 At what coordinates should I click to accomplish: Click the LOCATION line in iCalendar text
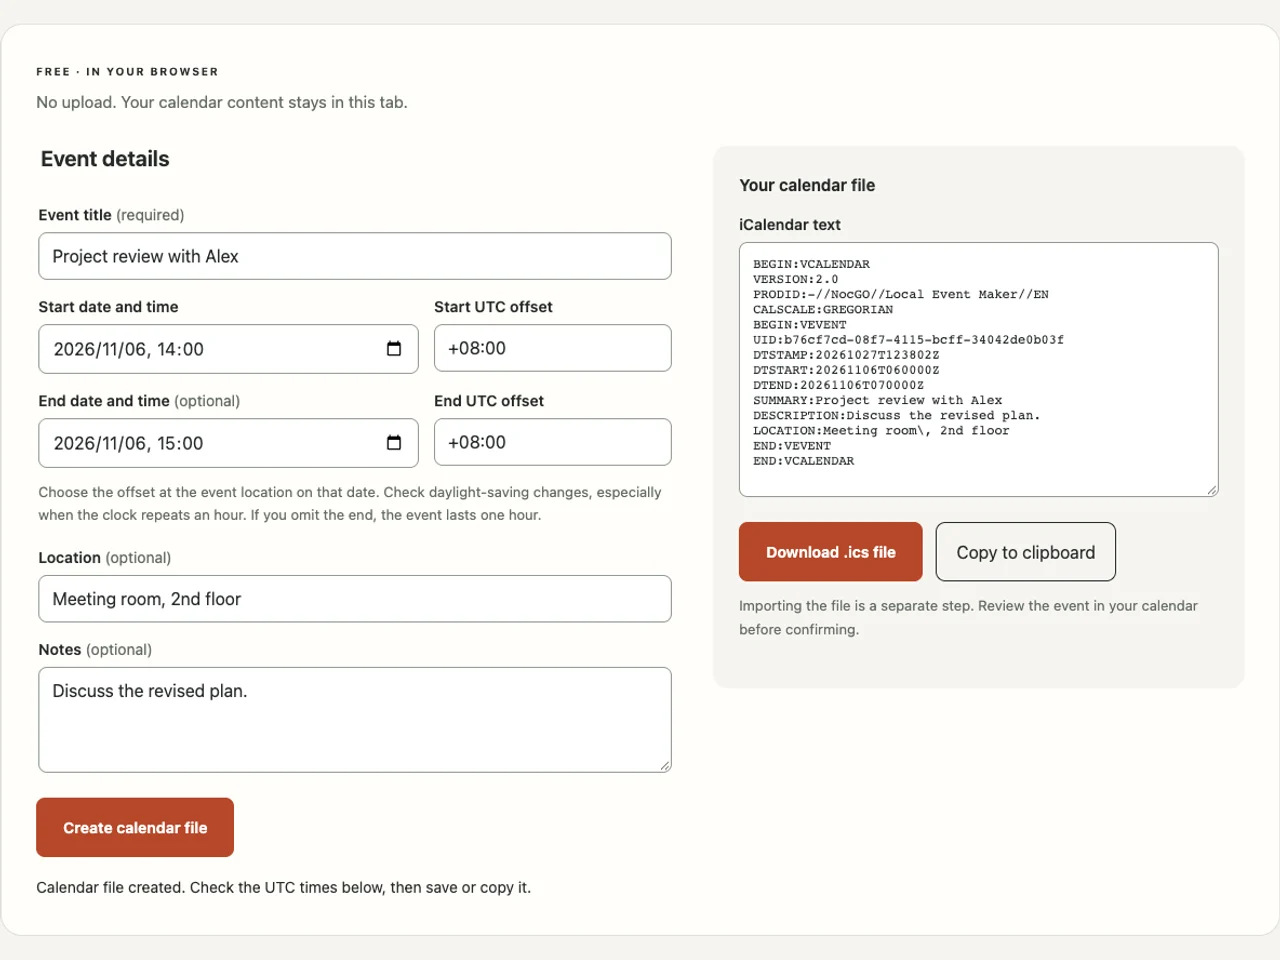click(x=881, y=431)
